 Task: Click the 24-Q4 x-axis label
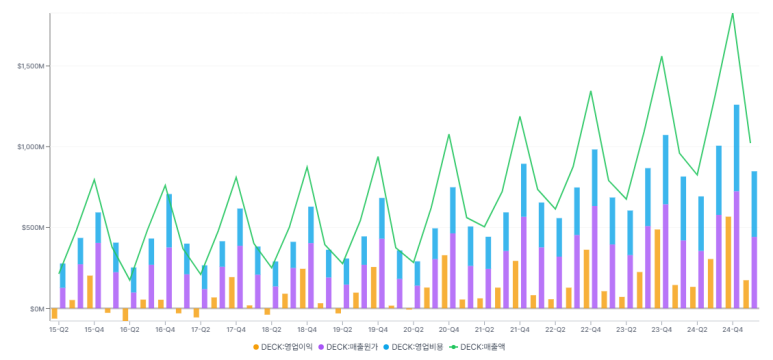tap(733, 329)
